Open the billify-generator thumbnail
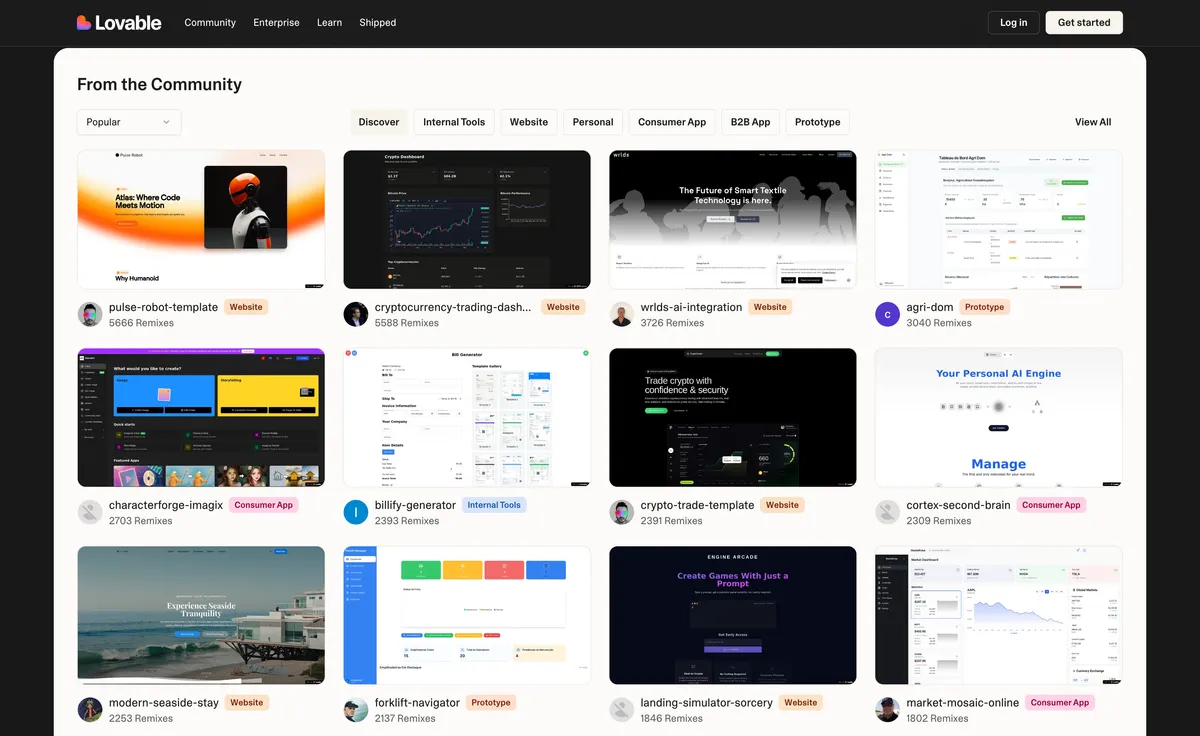The height and width of the screenshot is (736, 1200). [x=467, y=417]
